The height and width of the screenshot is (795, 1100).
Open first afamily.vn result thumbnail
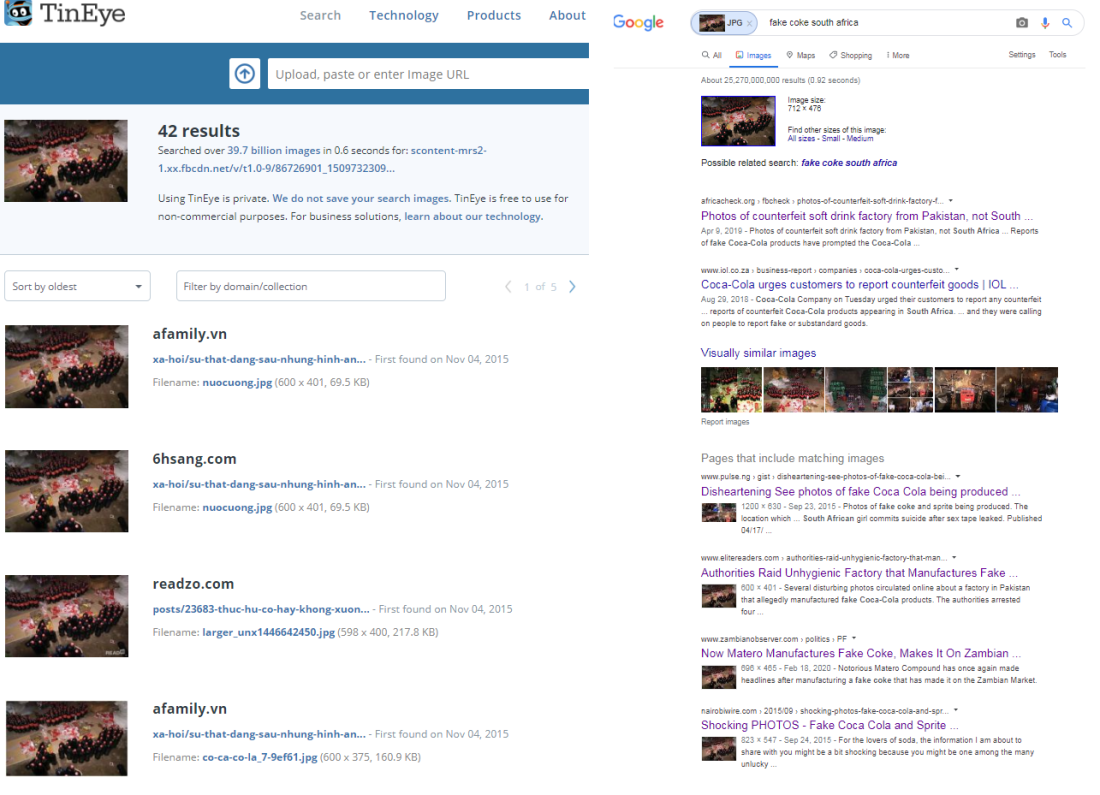click(x=67, y=366)
